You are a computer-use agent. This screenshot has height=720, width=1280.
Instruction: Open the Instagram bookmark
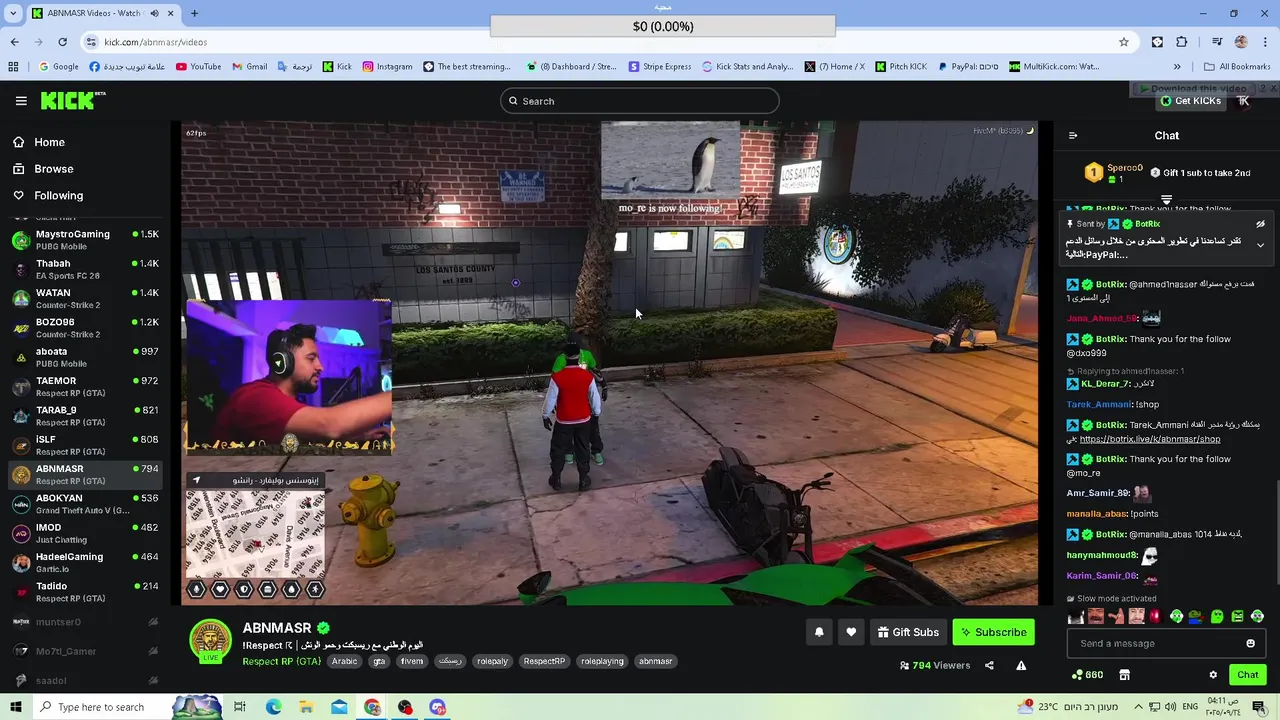[x=387, y=67]
